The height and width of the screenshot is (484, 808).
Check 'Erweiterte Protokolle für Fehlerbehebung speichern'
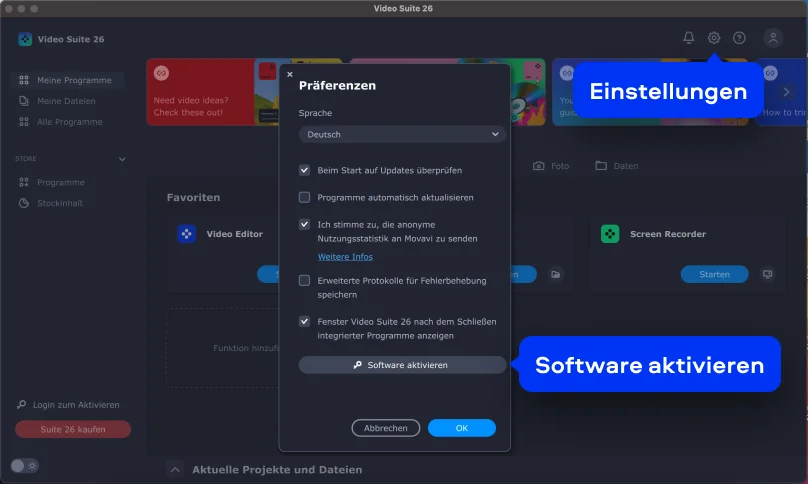tap(305, 281)
